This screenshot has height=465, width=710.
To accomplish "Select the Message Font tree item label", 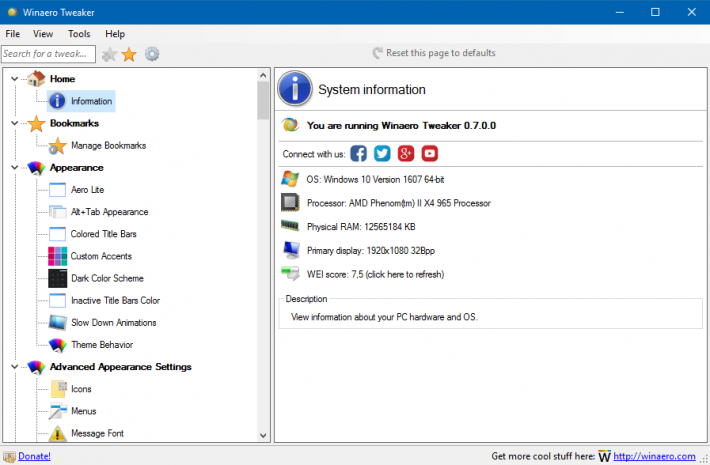I will coord(97,433).
